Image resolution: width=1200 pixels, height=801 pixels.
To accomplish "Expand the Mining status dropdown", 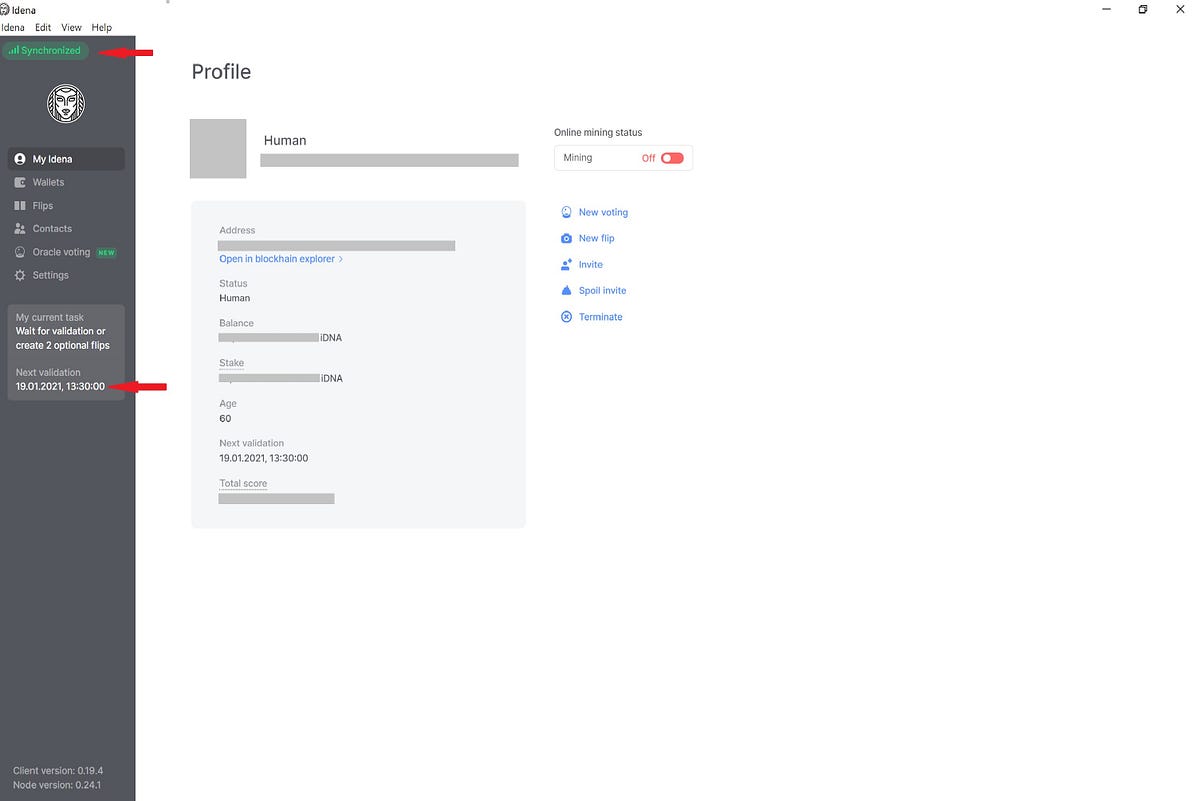I will pyautogui.click(x=623, y=157).
